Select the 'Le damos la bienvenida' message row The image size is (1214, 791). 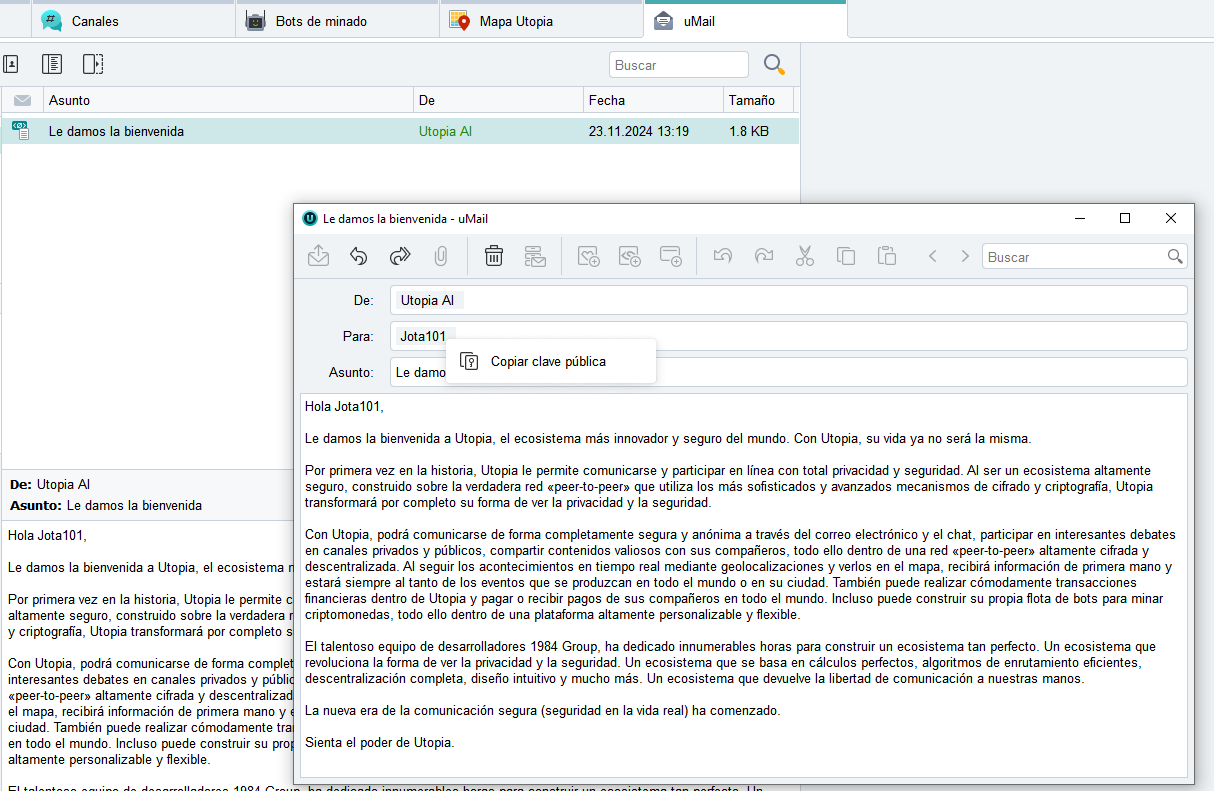coord(400,131)
